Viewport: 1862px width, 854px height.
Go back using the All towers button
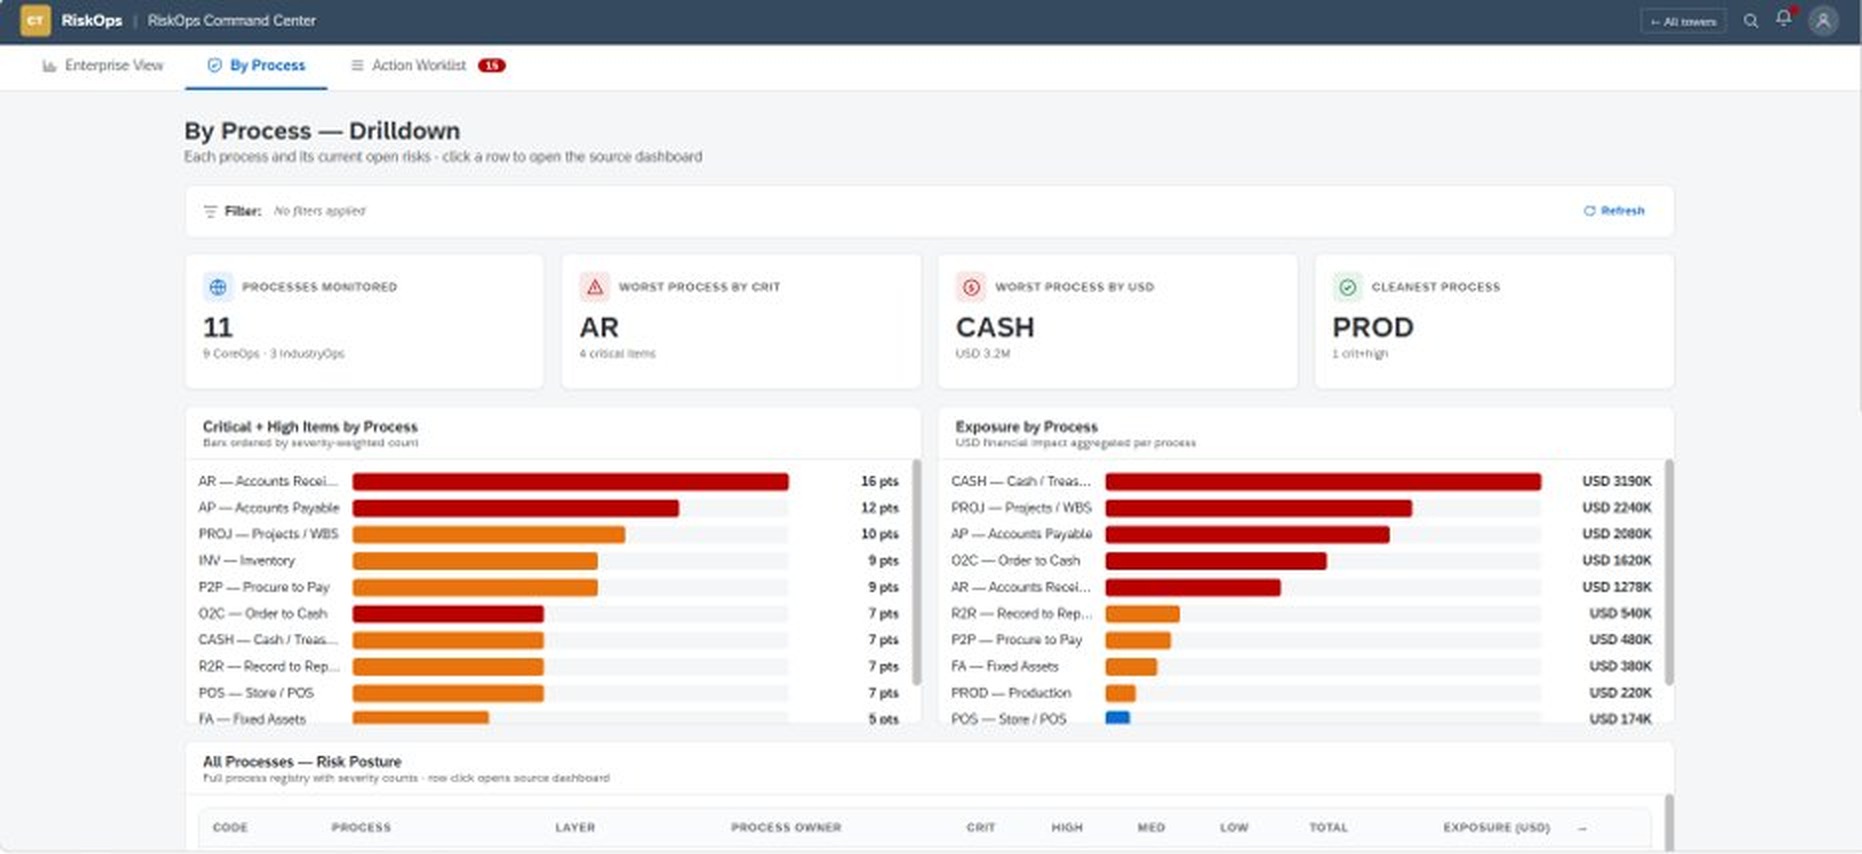pos(1683,21)
